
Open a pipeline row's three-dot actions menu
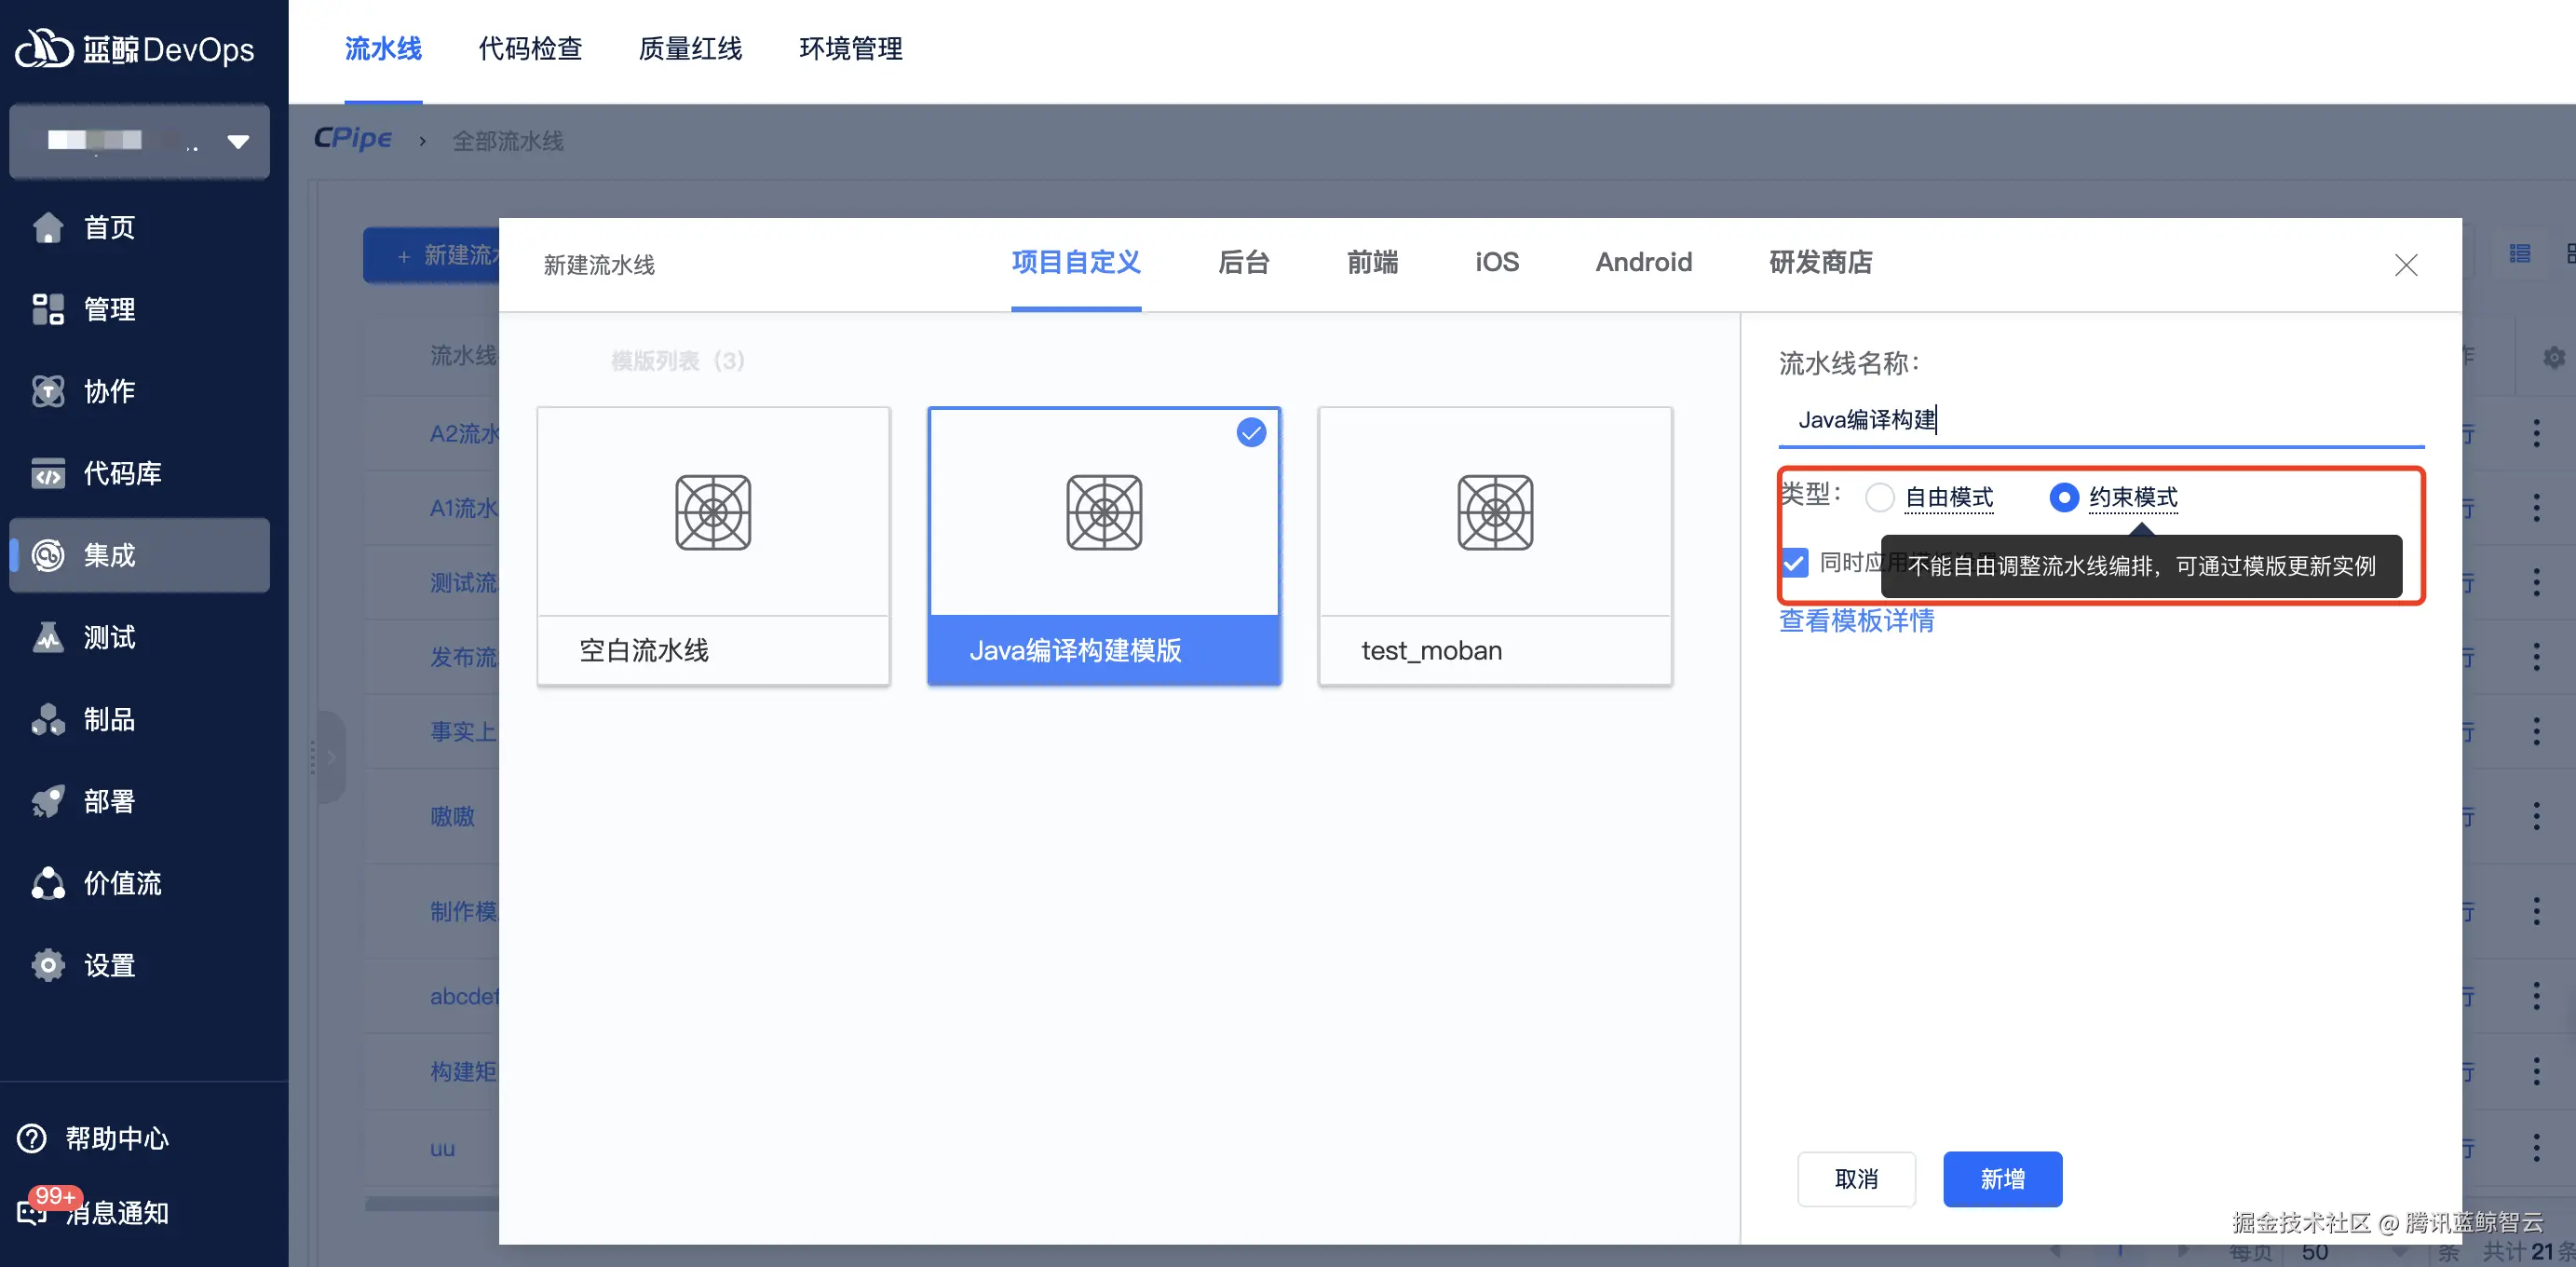click(2539, 434)
